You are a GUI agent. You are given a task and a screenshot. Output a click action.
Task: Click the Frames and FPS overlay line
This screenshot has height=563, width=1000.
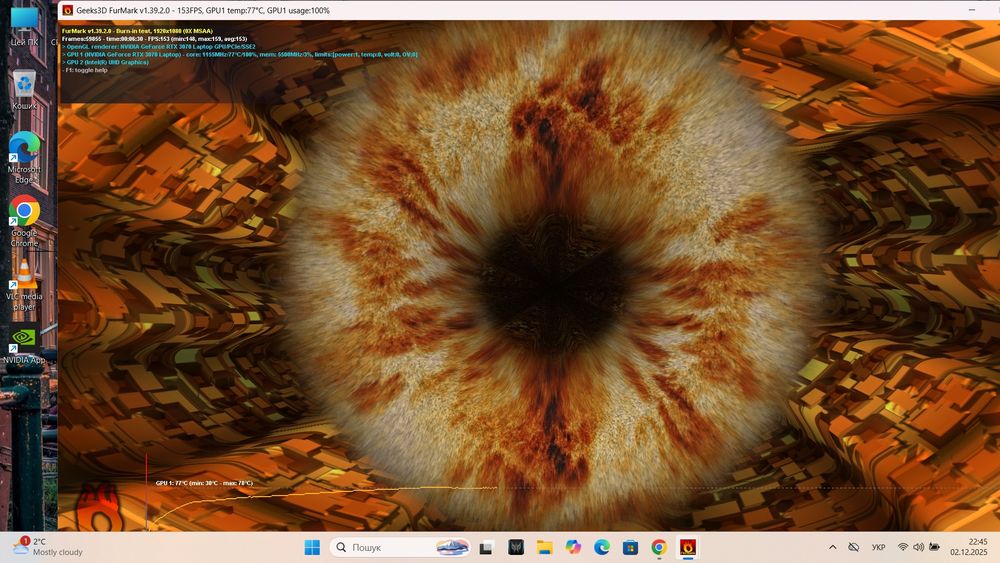tap(154, 38)
